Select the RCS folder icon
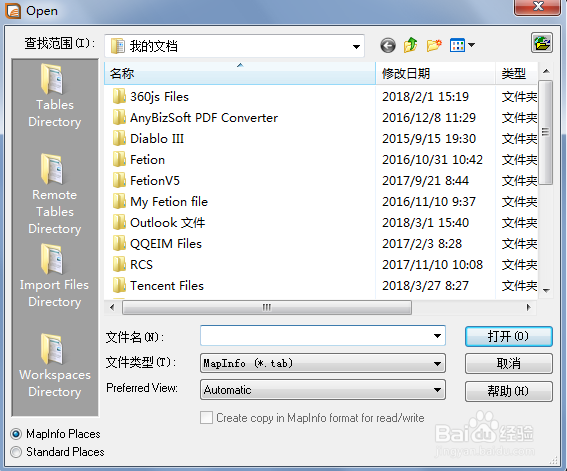Image resolution: width=567 pixels, height=471 pixels. coord(119,264)
